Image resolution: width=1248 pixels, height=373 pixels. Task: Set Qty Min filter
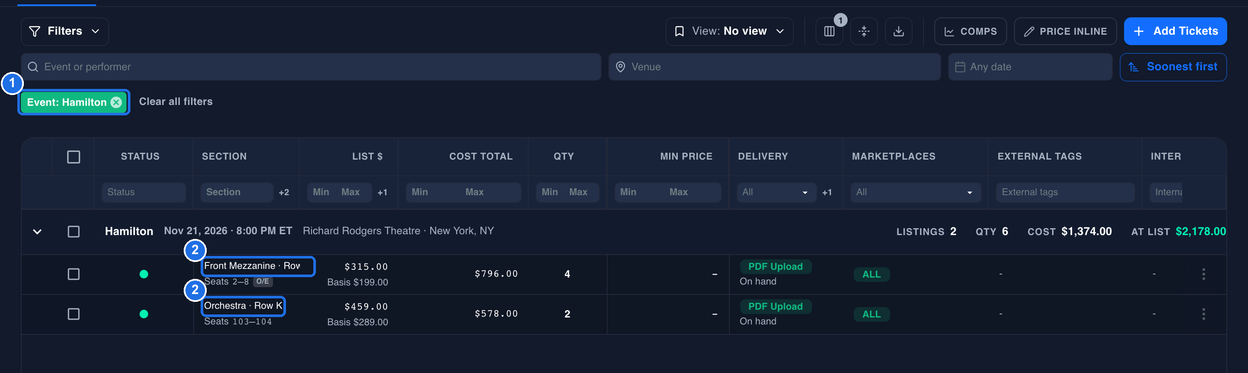[550, 192]
